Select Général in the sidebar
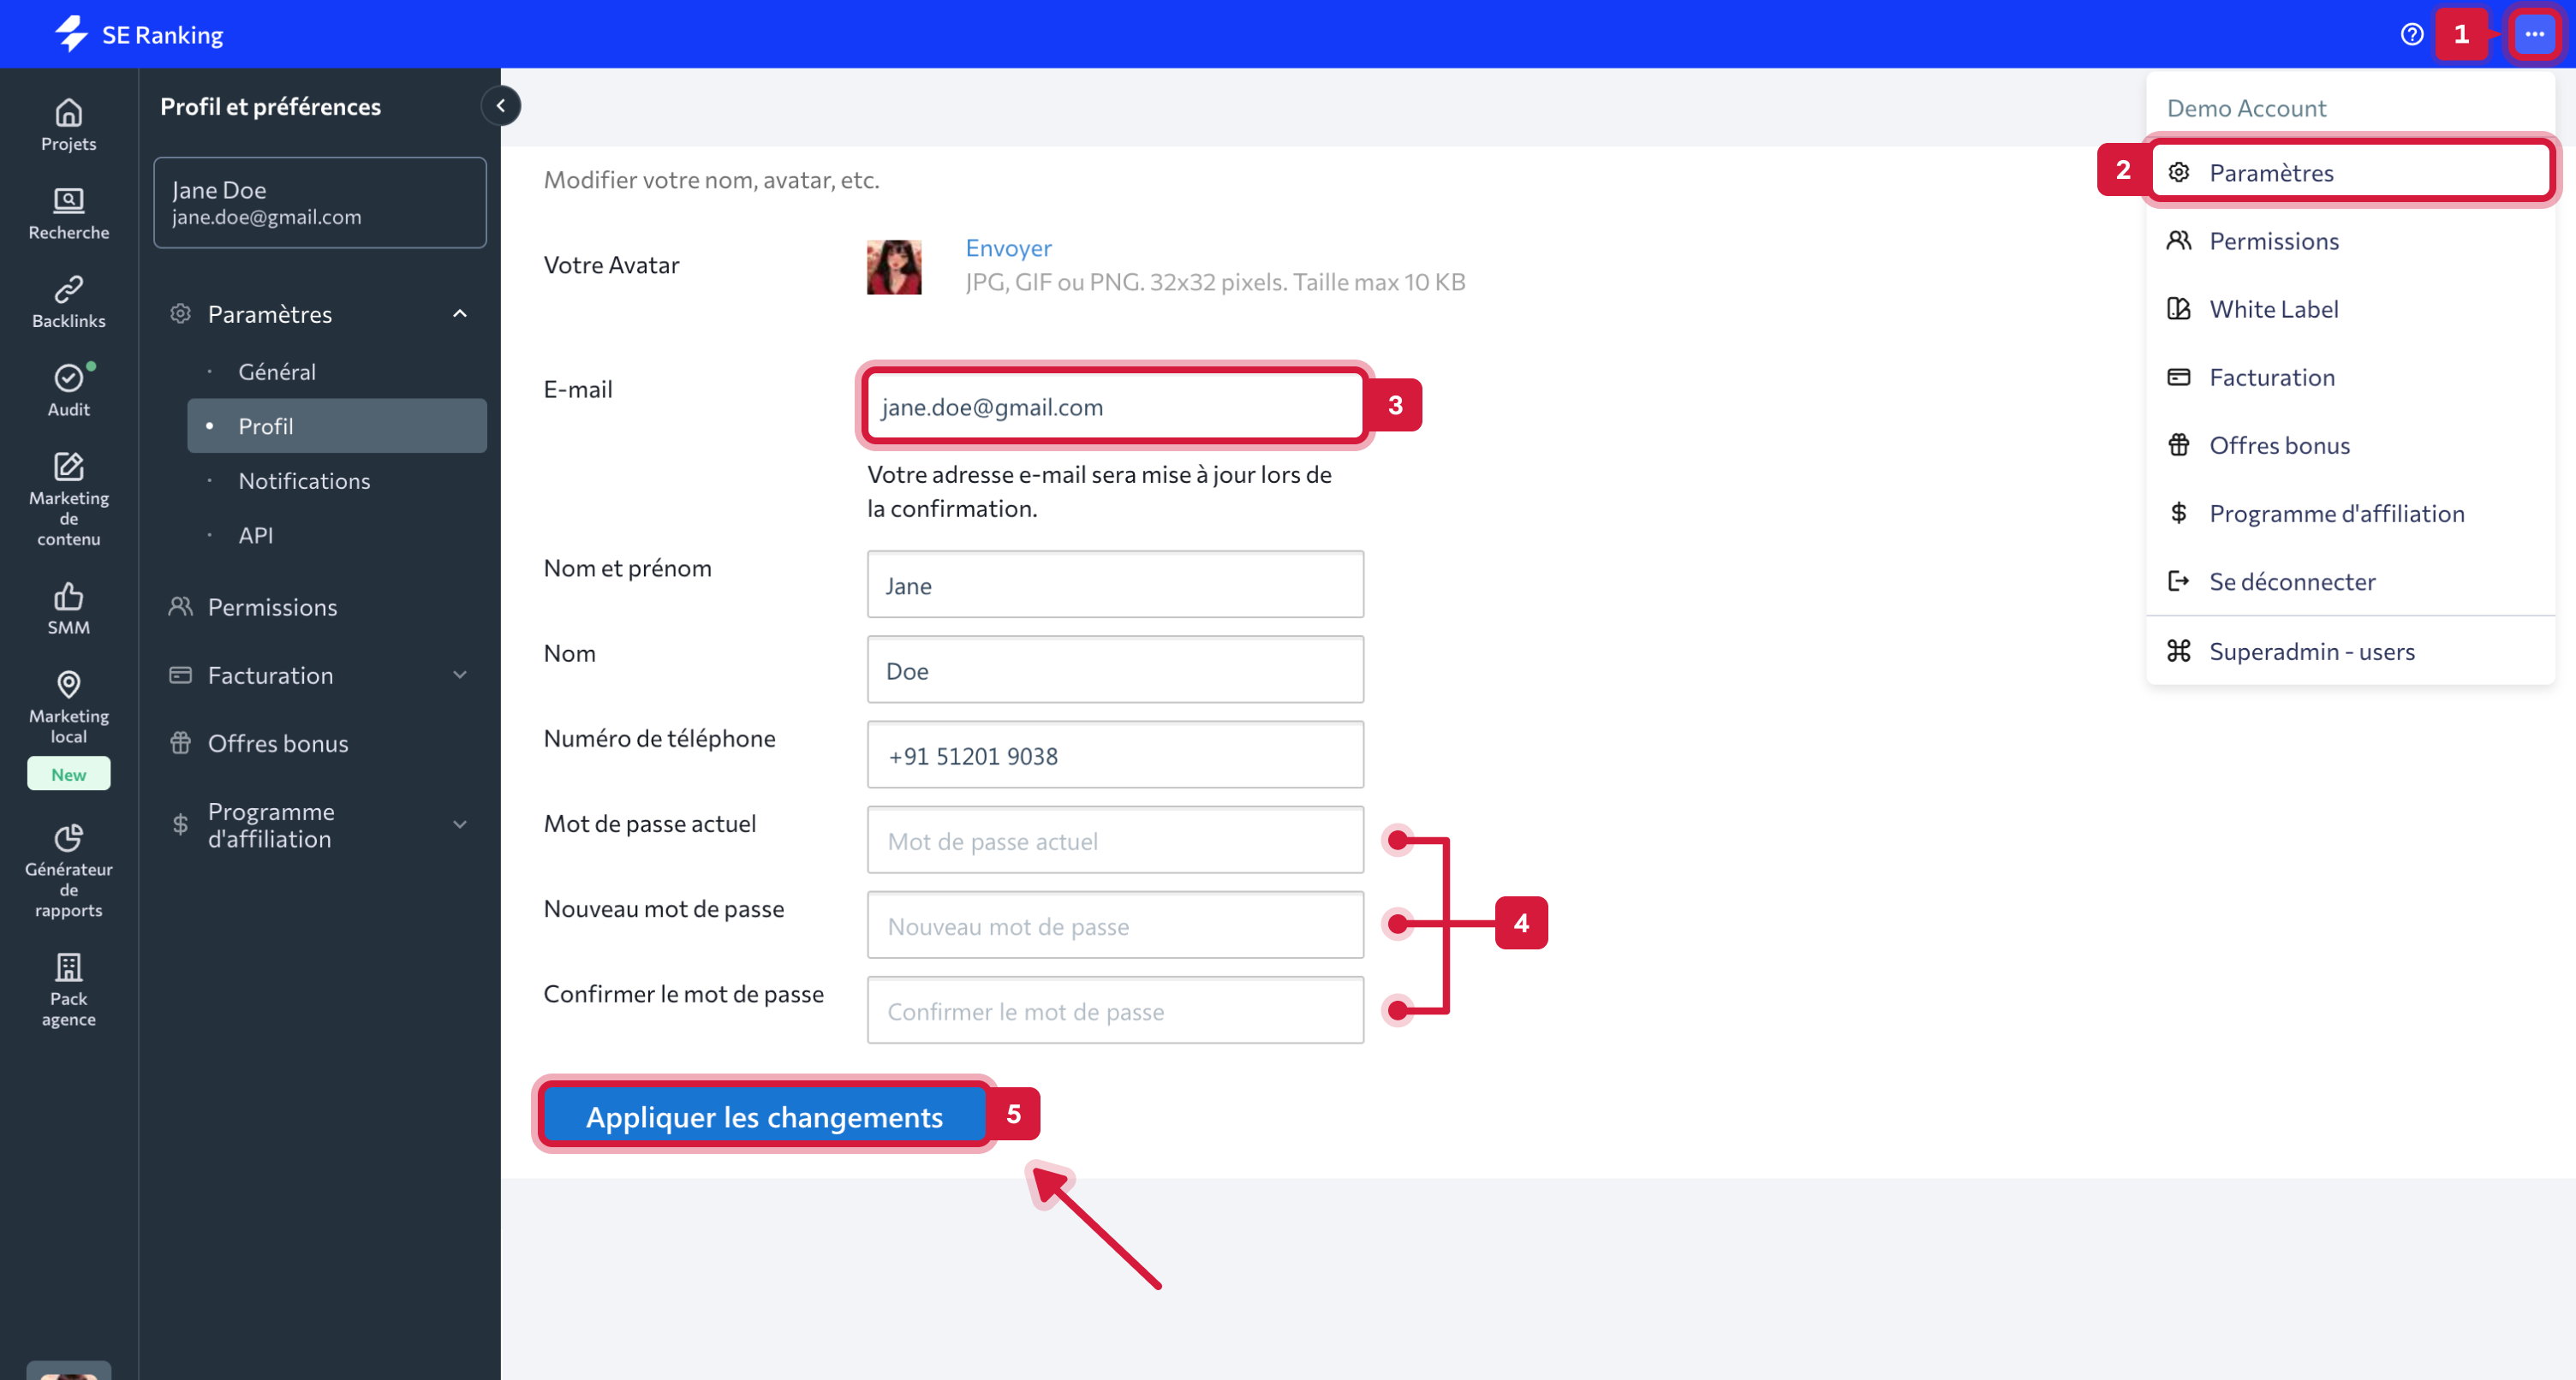Viewport: 2576px width, 1380px height. point(337,371)
